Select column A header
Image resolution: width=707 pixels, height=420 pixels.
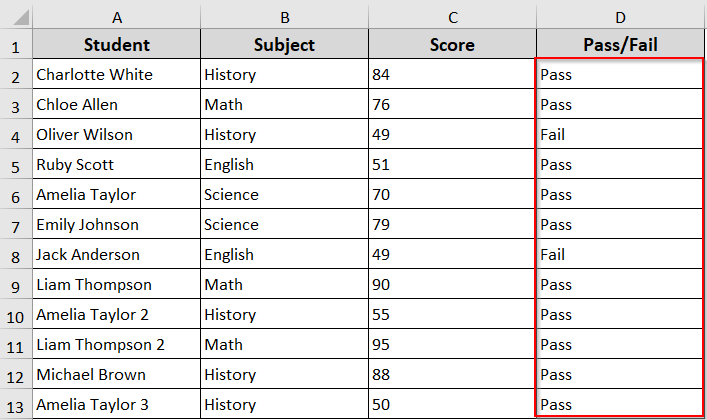117,16
